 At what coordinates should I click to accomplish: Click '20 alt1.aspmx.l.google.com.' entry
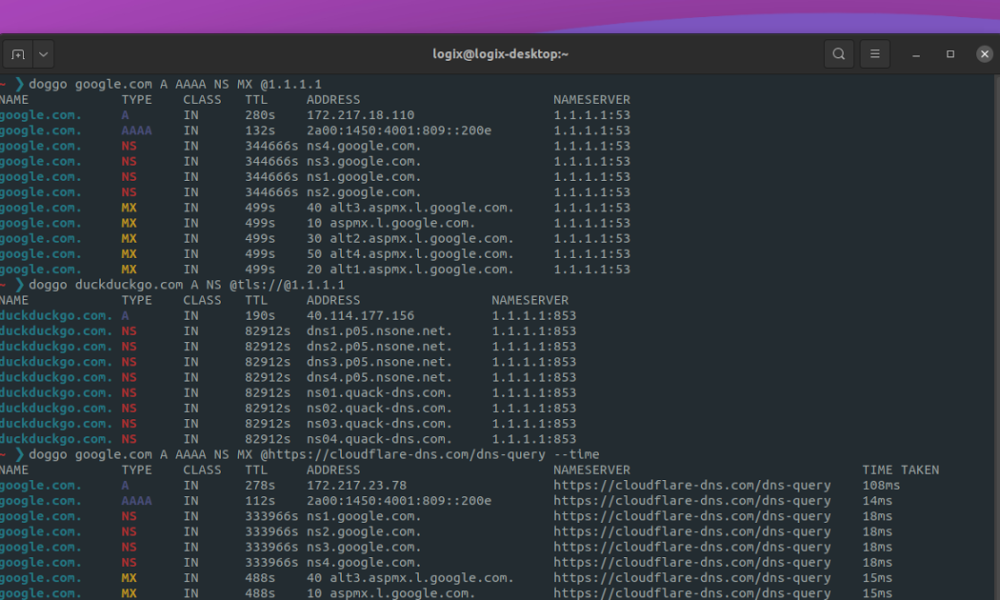pos(410,269)
